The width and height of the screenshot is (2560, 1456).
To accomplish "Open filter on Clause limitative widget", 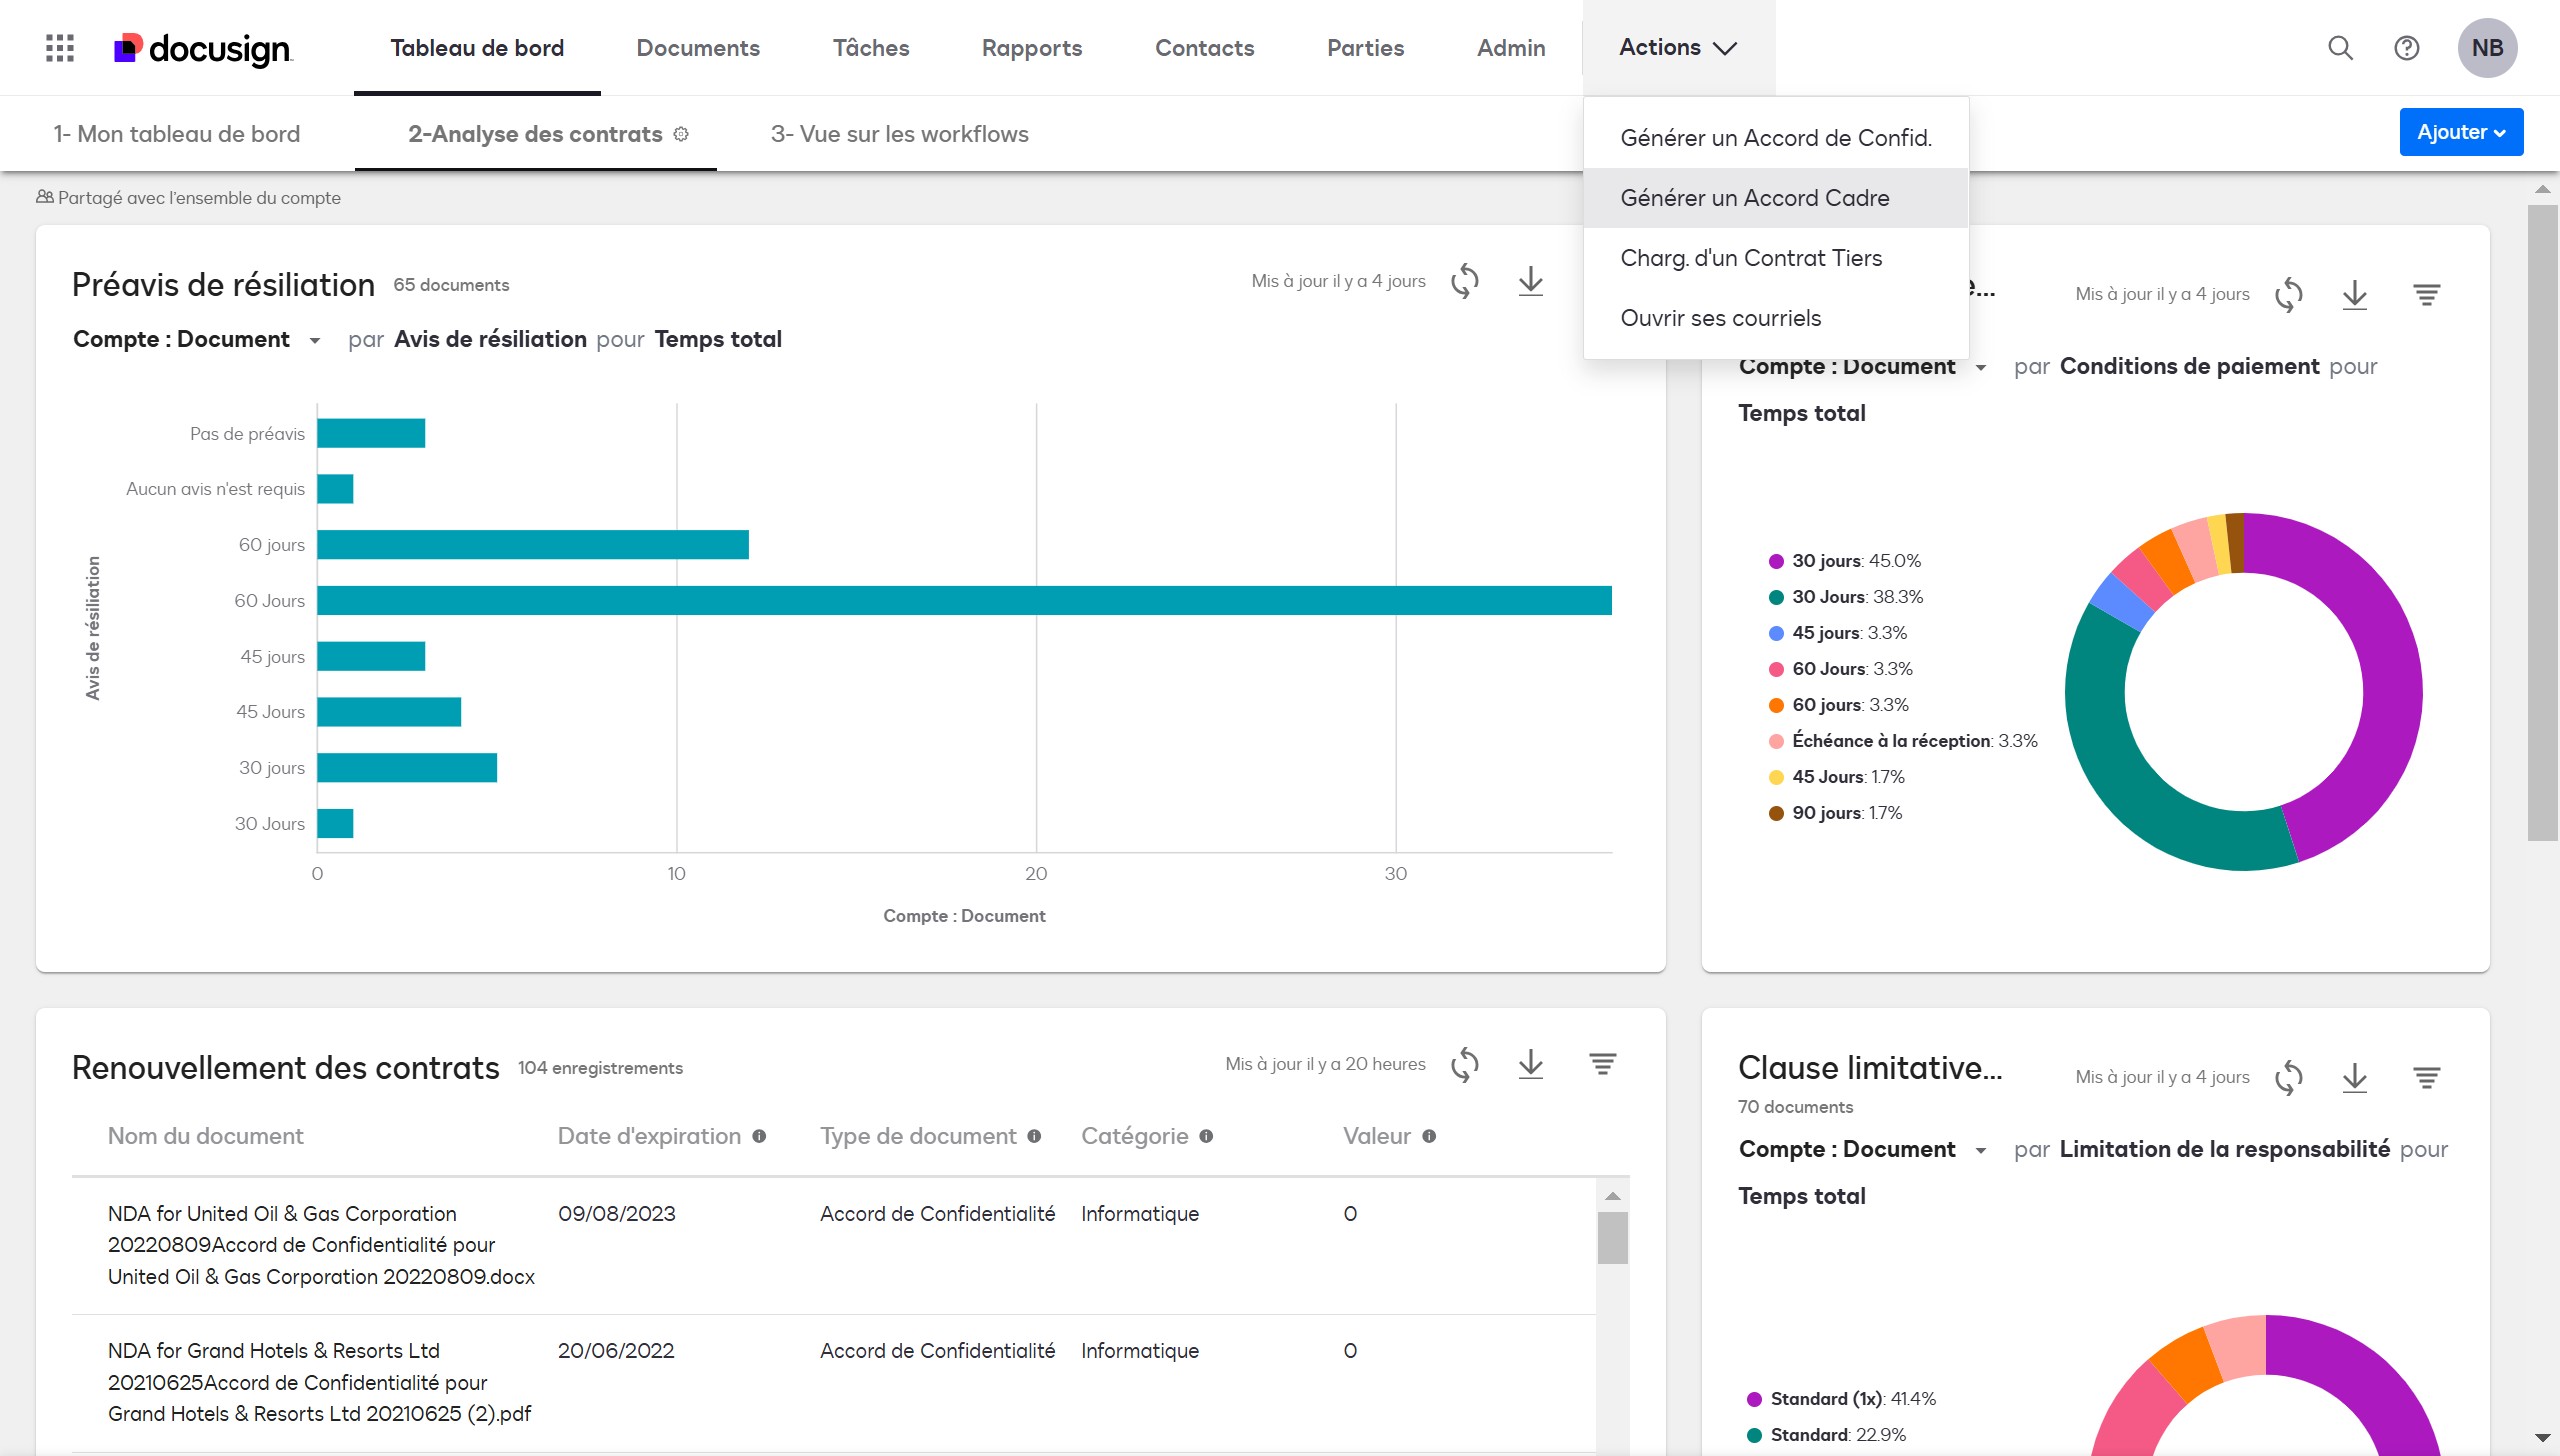I will (2427, 1078).
